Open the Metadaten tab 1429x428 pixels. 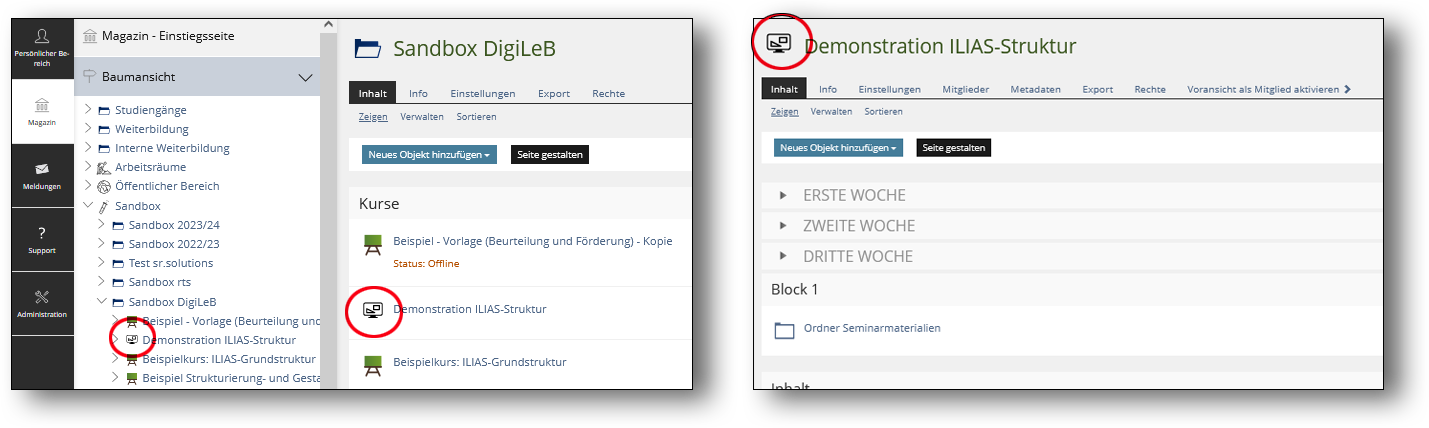click(1035, 89)
